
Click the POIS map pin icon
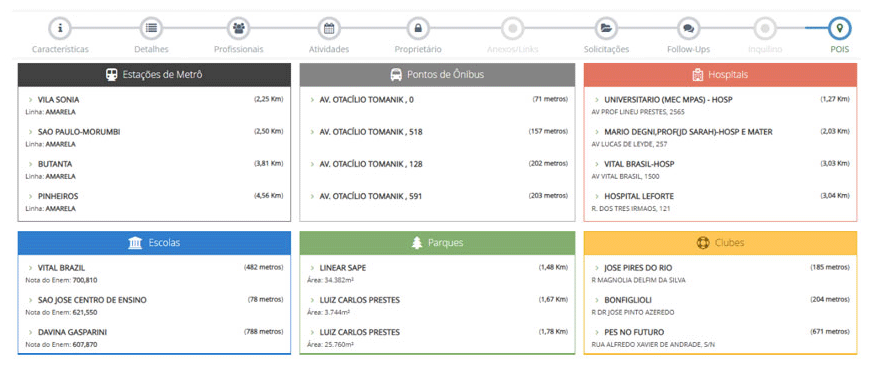[839, 28]
